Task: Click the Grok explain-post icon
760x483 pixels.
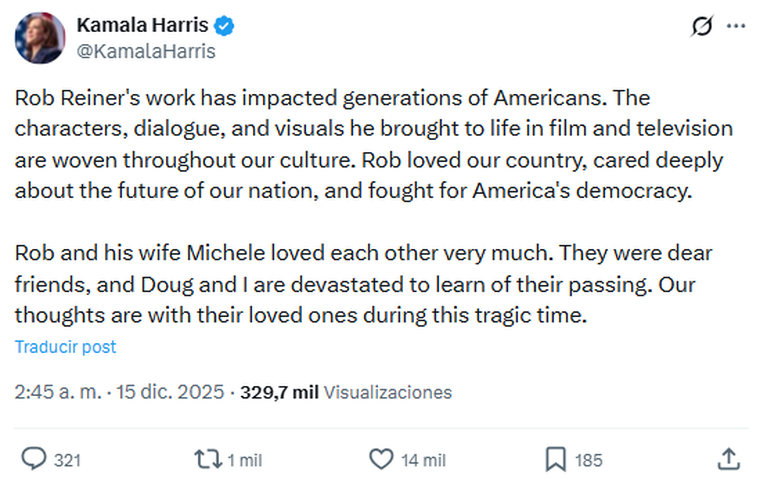Action: (x=703, y=27)
